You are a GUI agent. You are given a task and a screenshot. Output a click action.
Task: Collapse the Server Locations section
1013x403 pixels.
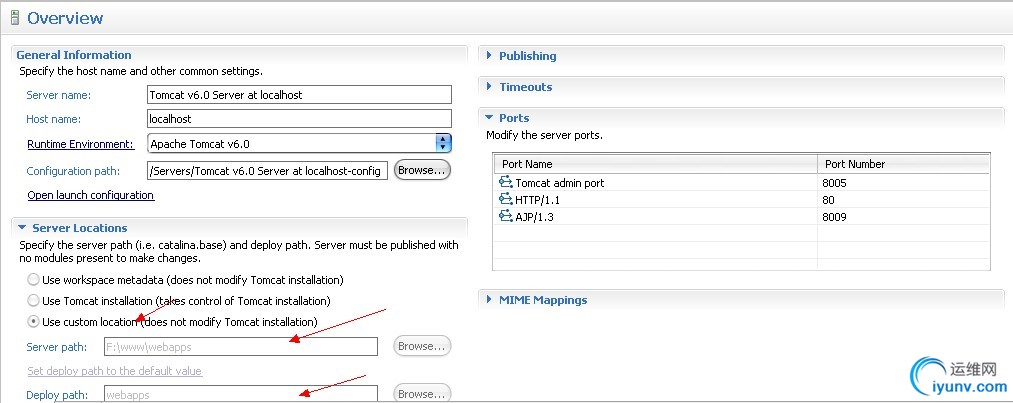[x=22, y=227]
